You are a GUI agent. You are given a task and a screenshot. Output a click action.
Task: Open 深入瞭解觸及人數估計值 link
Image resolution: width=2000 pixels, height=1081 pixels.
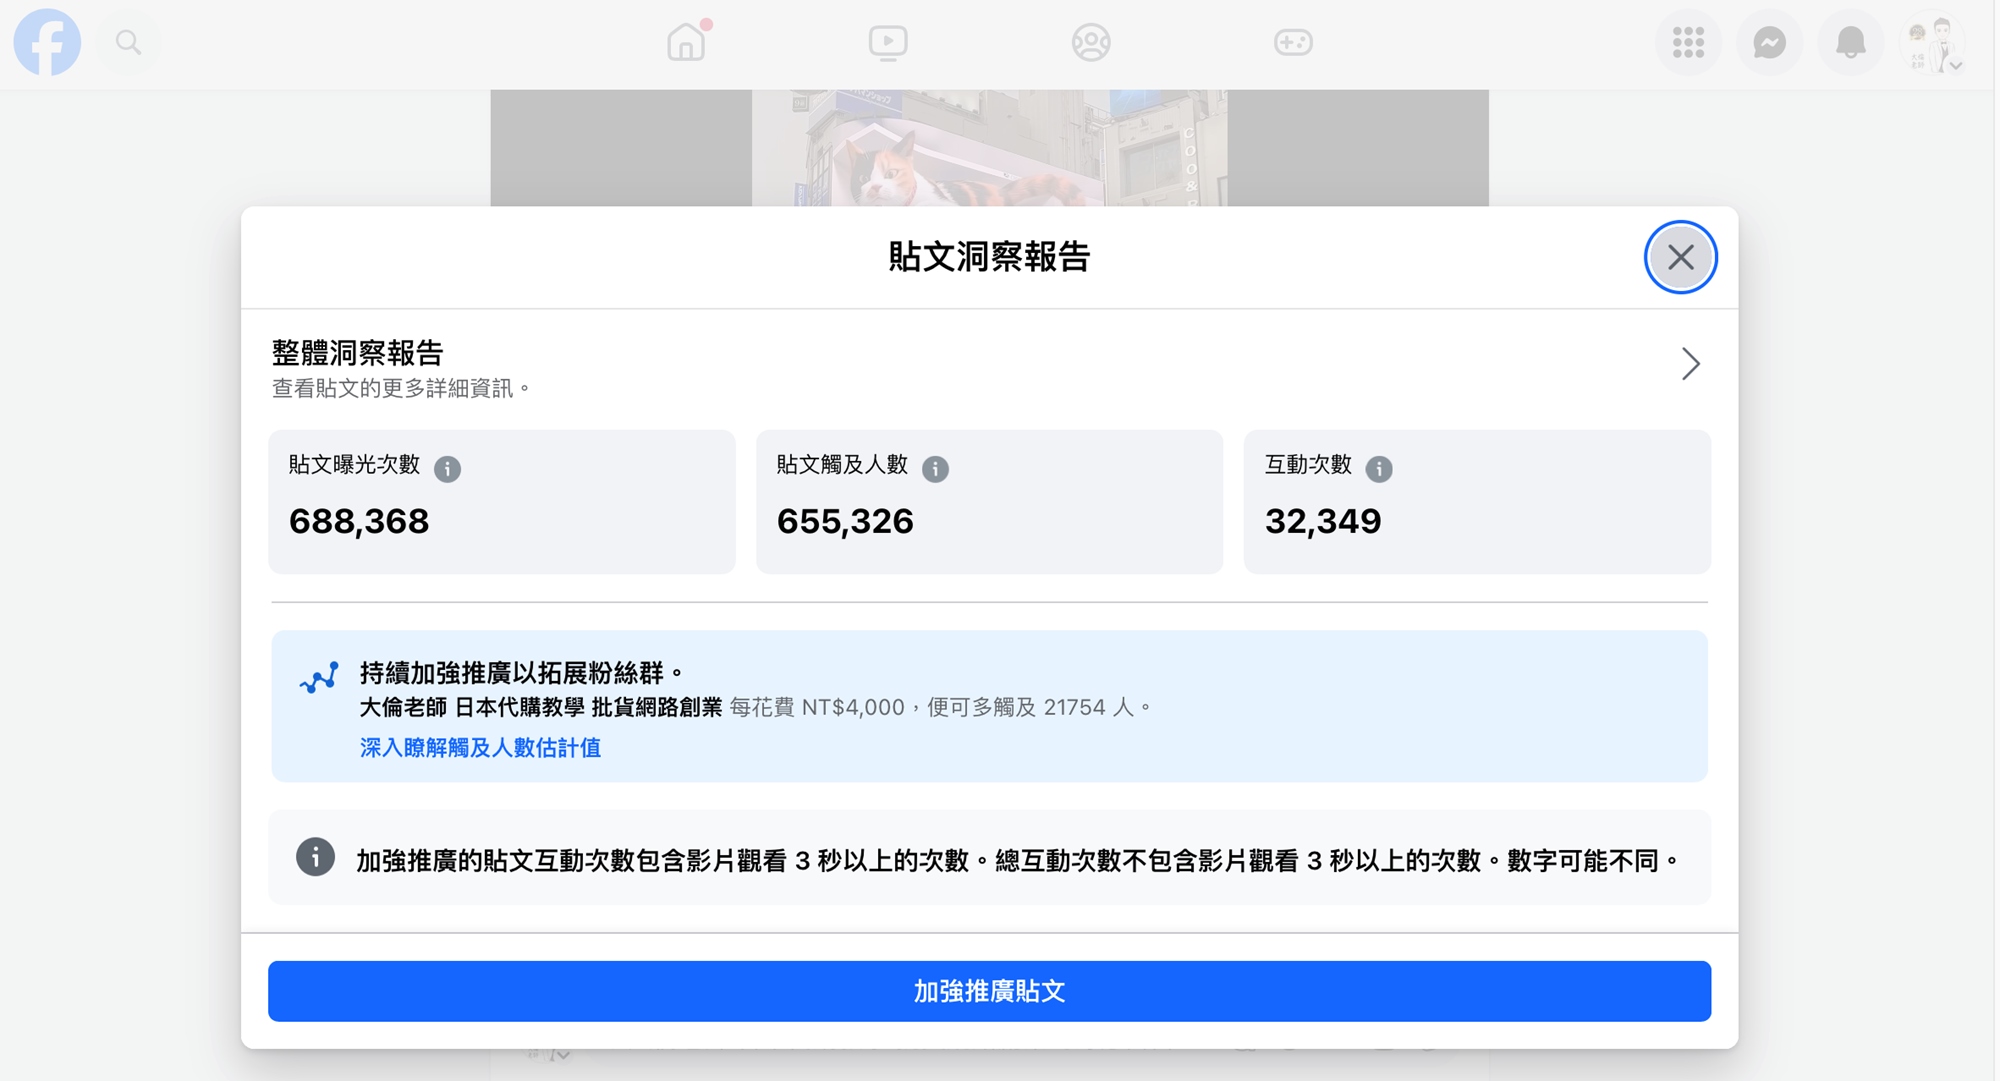point(480,748)
